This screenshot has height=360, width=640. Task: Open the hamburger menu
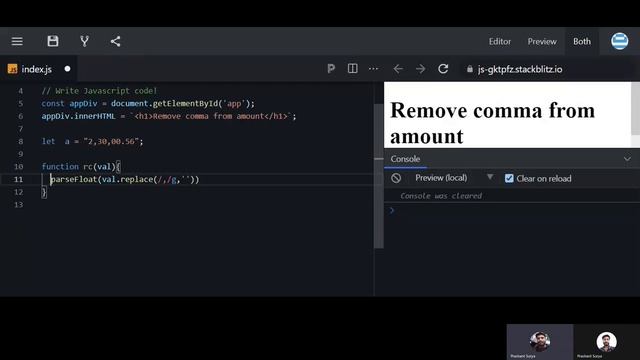(17, 41)
